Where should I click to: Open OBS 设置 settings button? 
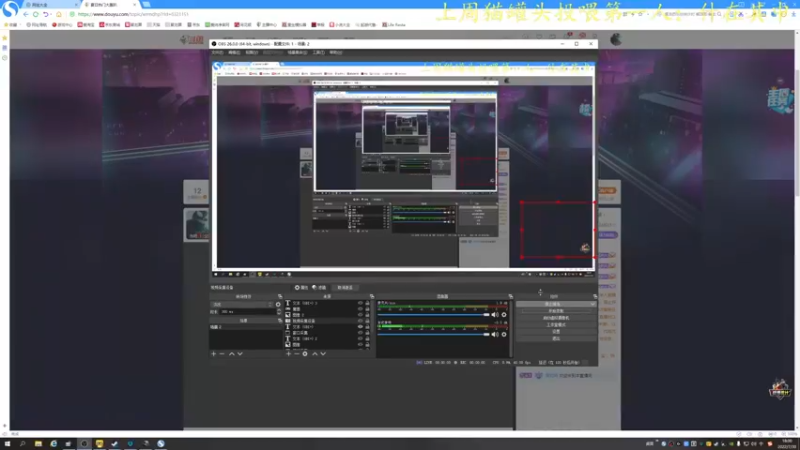click(556, 332)
